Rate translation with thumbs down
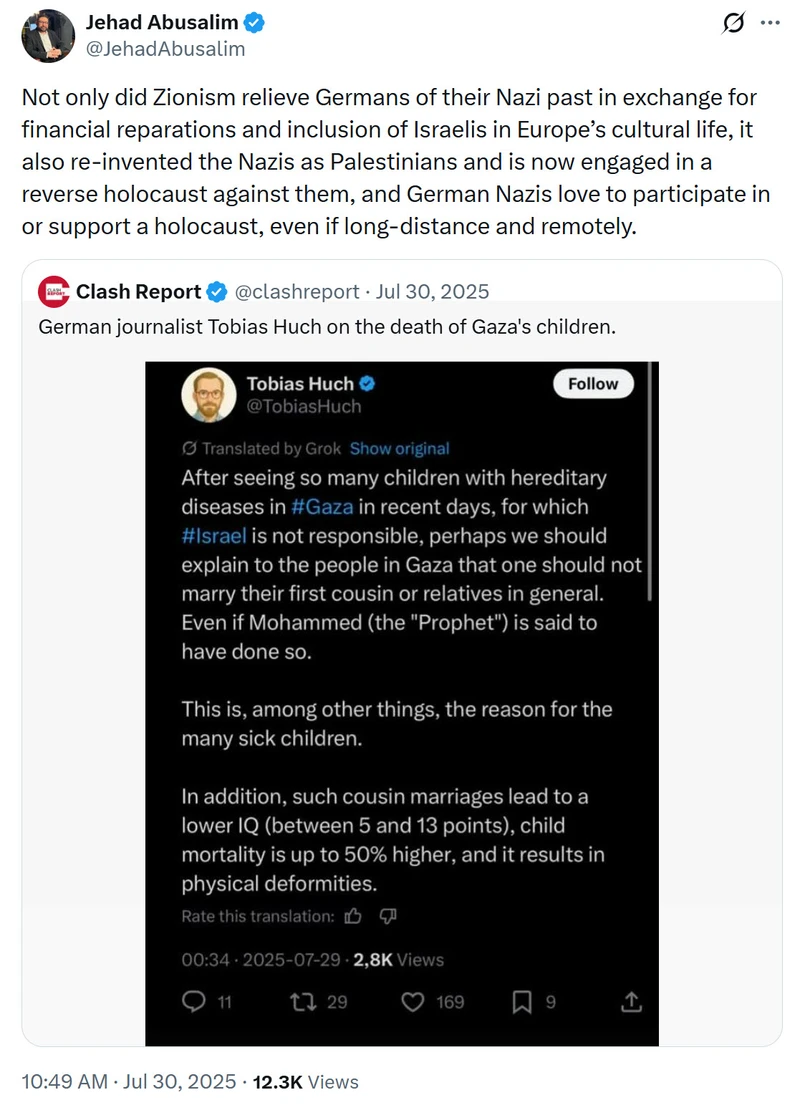This screenshot has width=800, height=1110. [388, 917]
